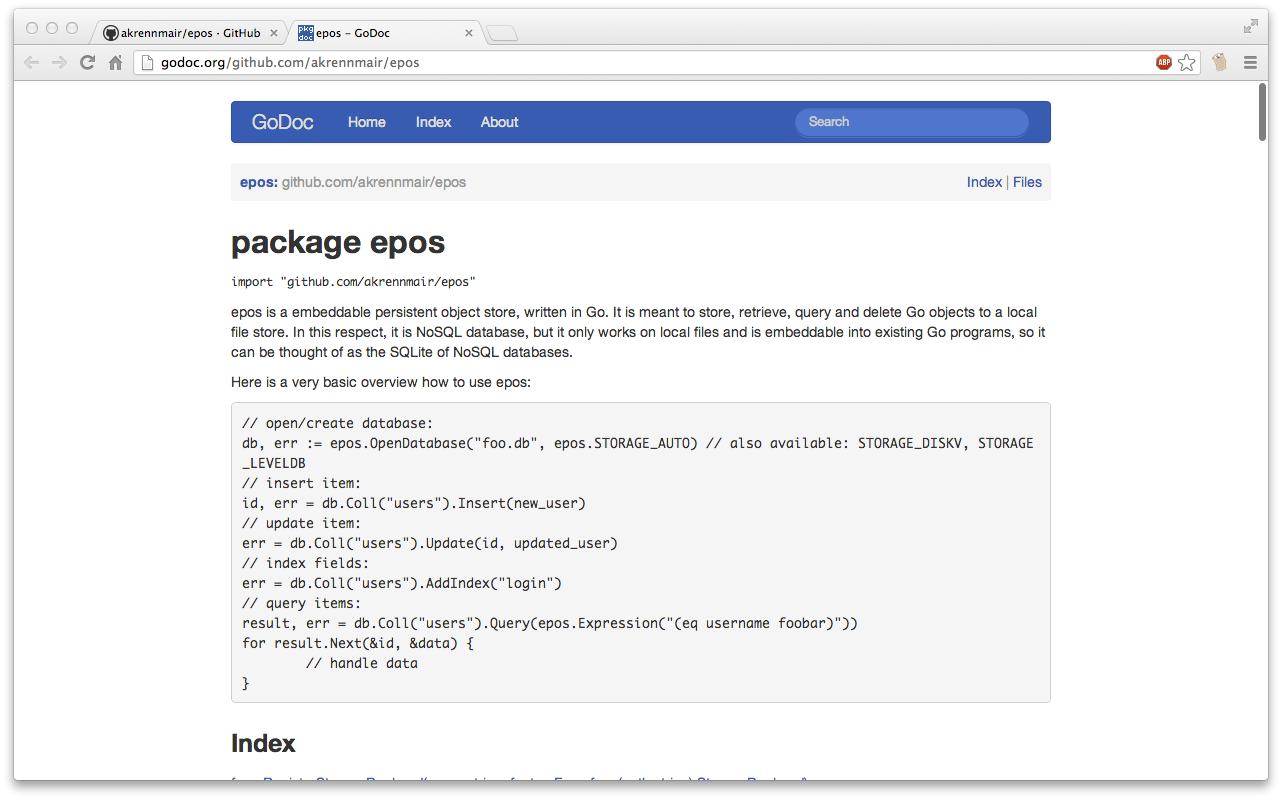Screen dimensions: 1280x800
Task: Open About in GoDoc navbar
Action: [x=499, y=122]
